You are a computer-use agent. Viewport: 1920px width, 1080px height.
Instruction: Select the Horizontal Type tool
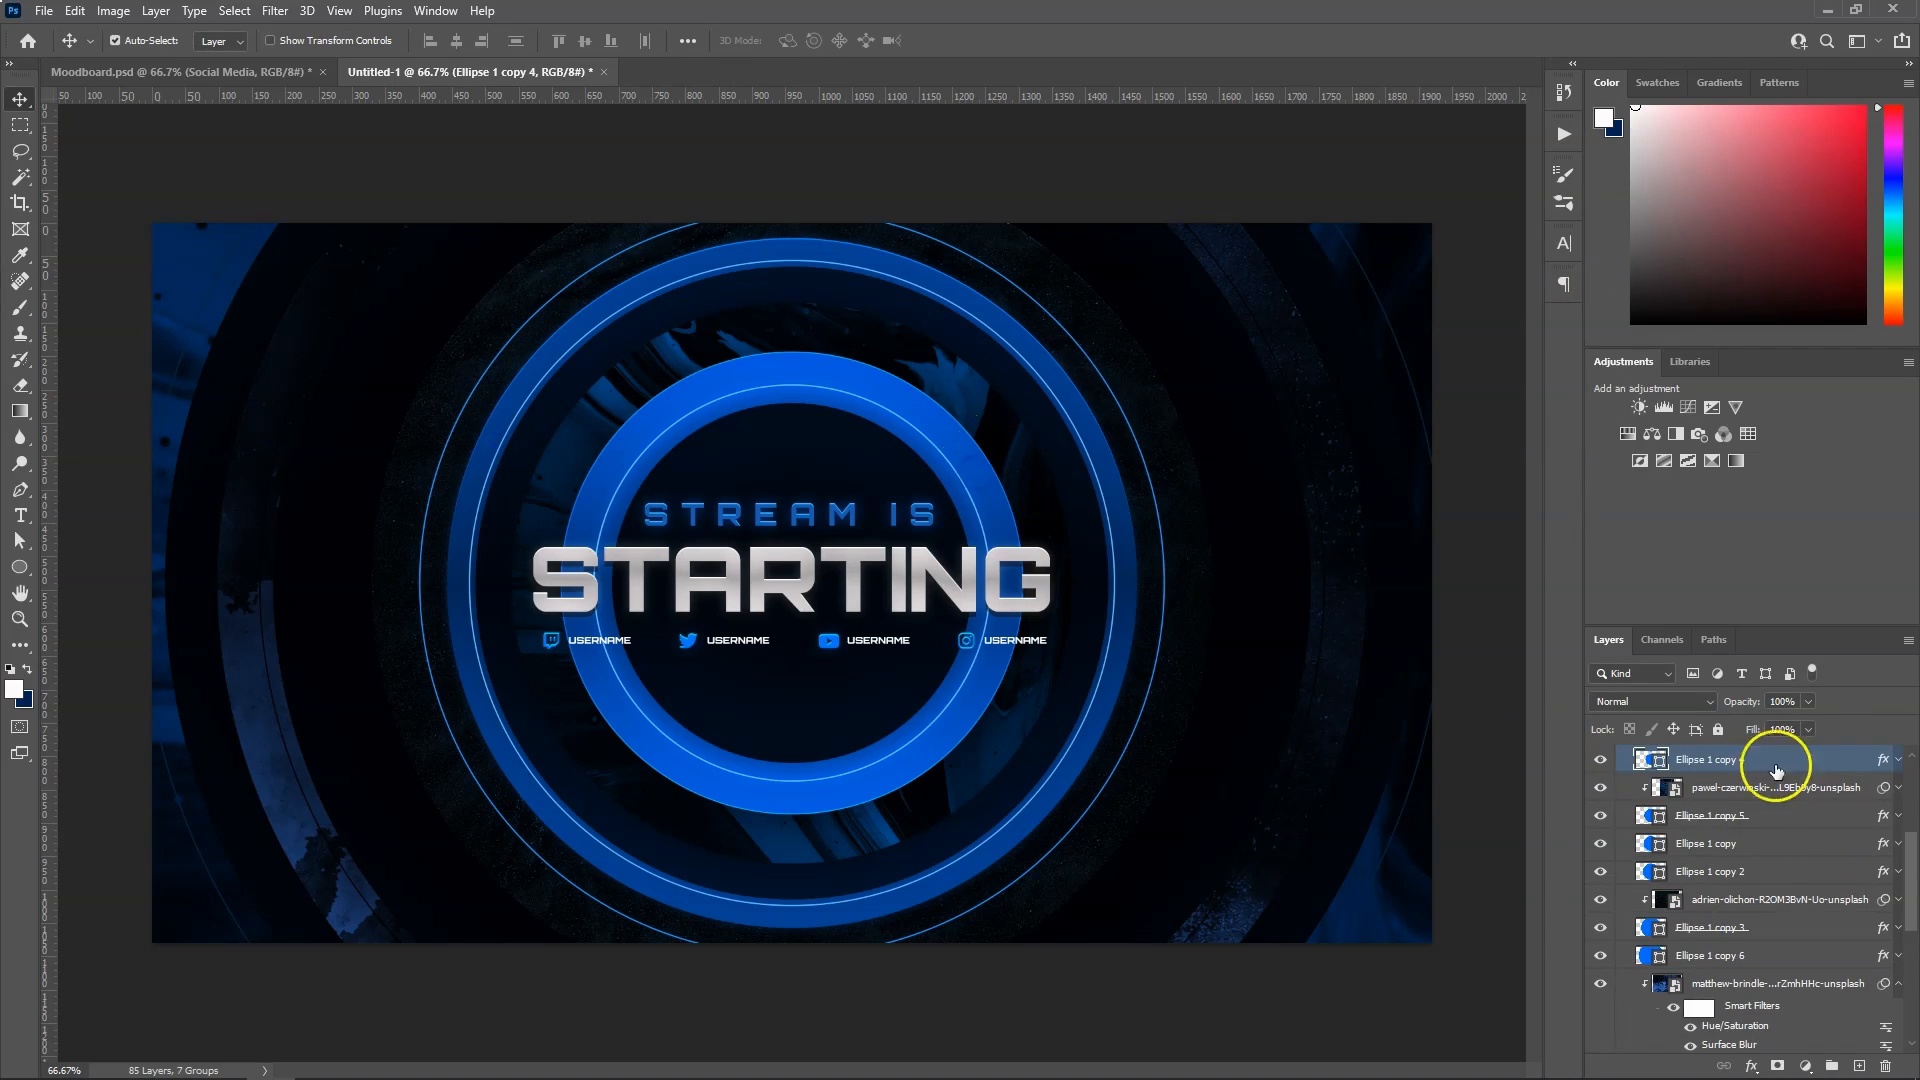pos(20,515)
